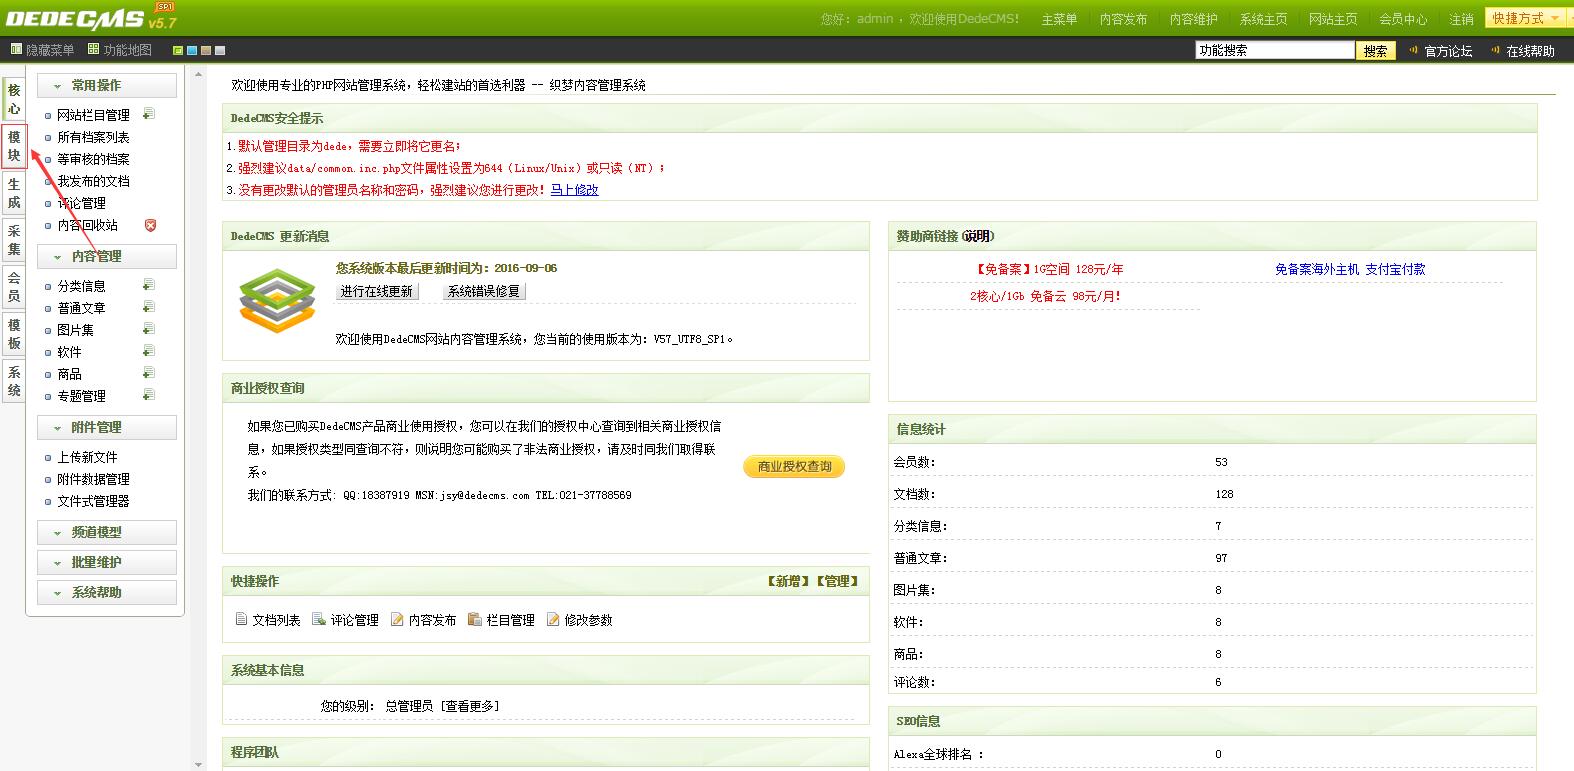This screenshot has height=771, width=1574.
Task: Click 注销 to log out
Action: [1461, 19]
